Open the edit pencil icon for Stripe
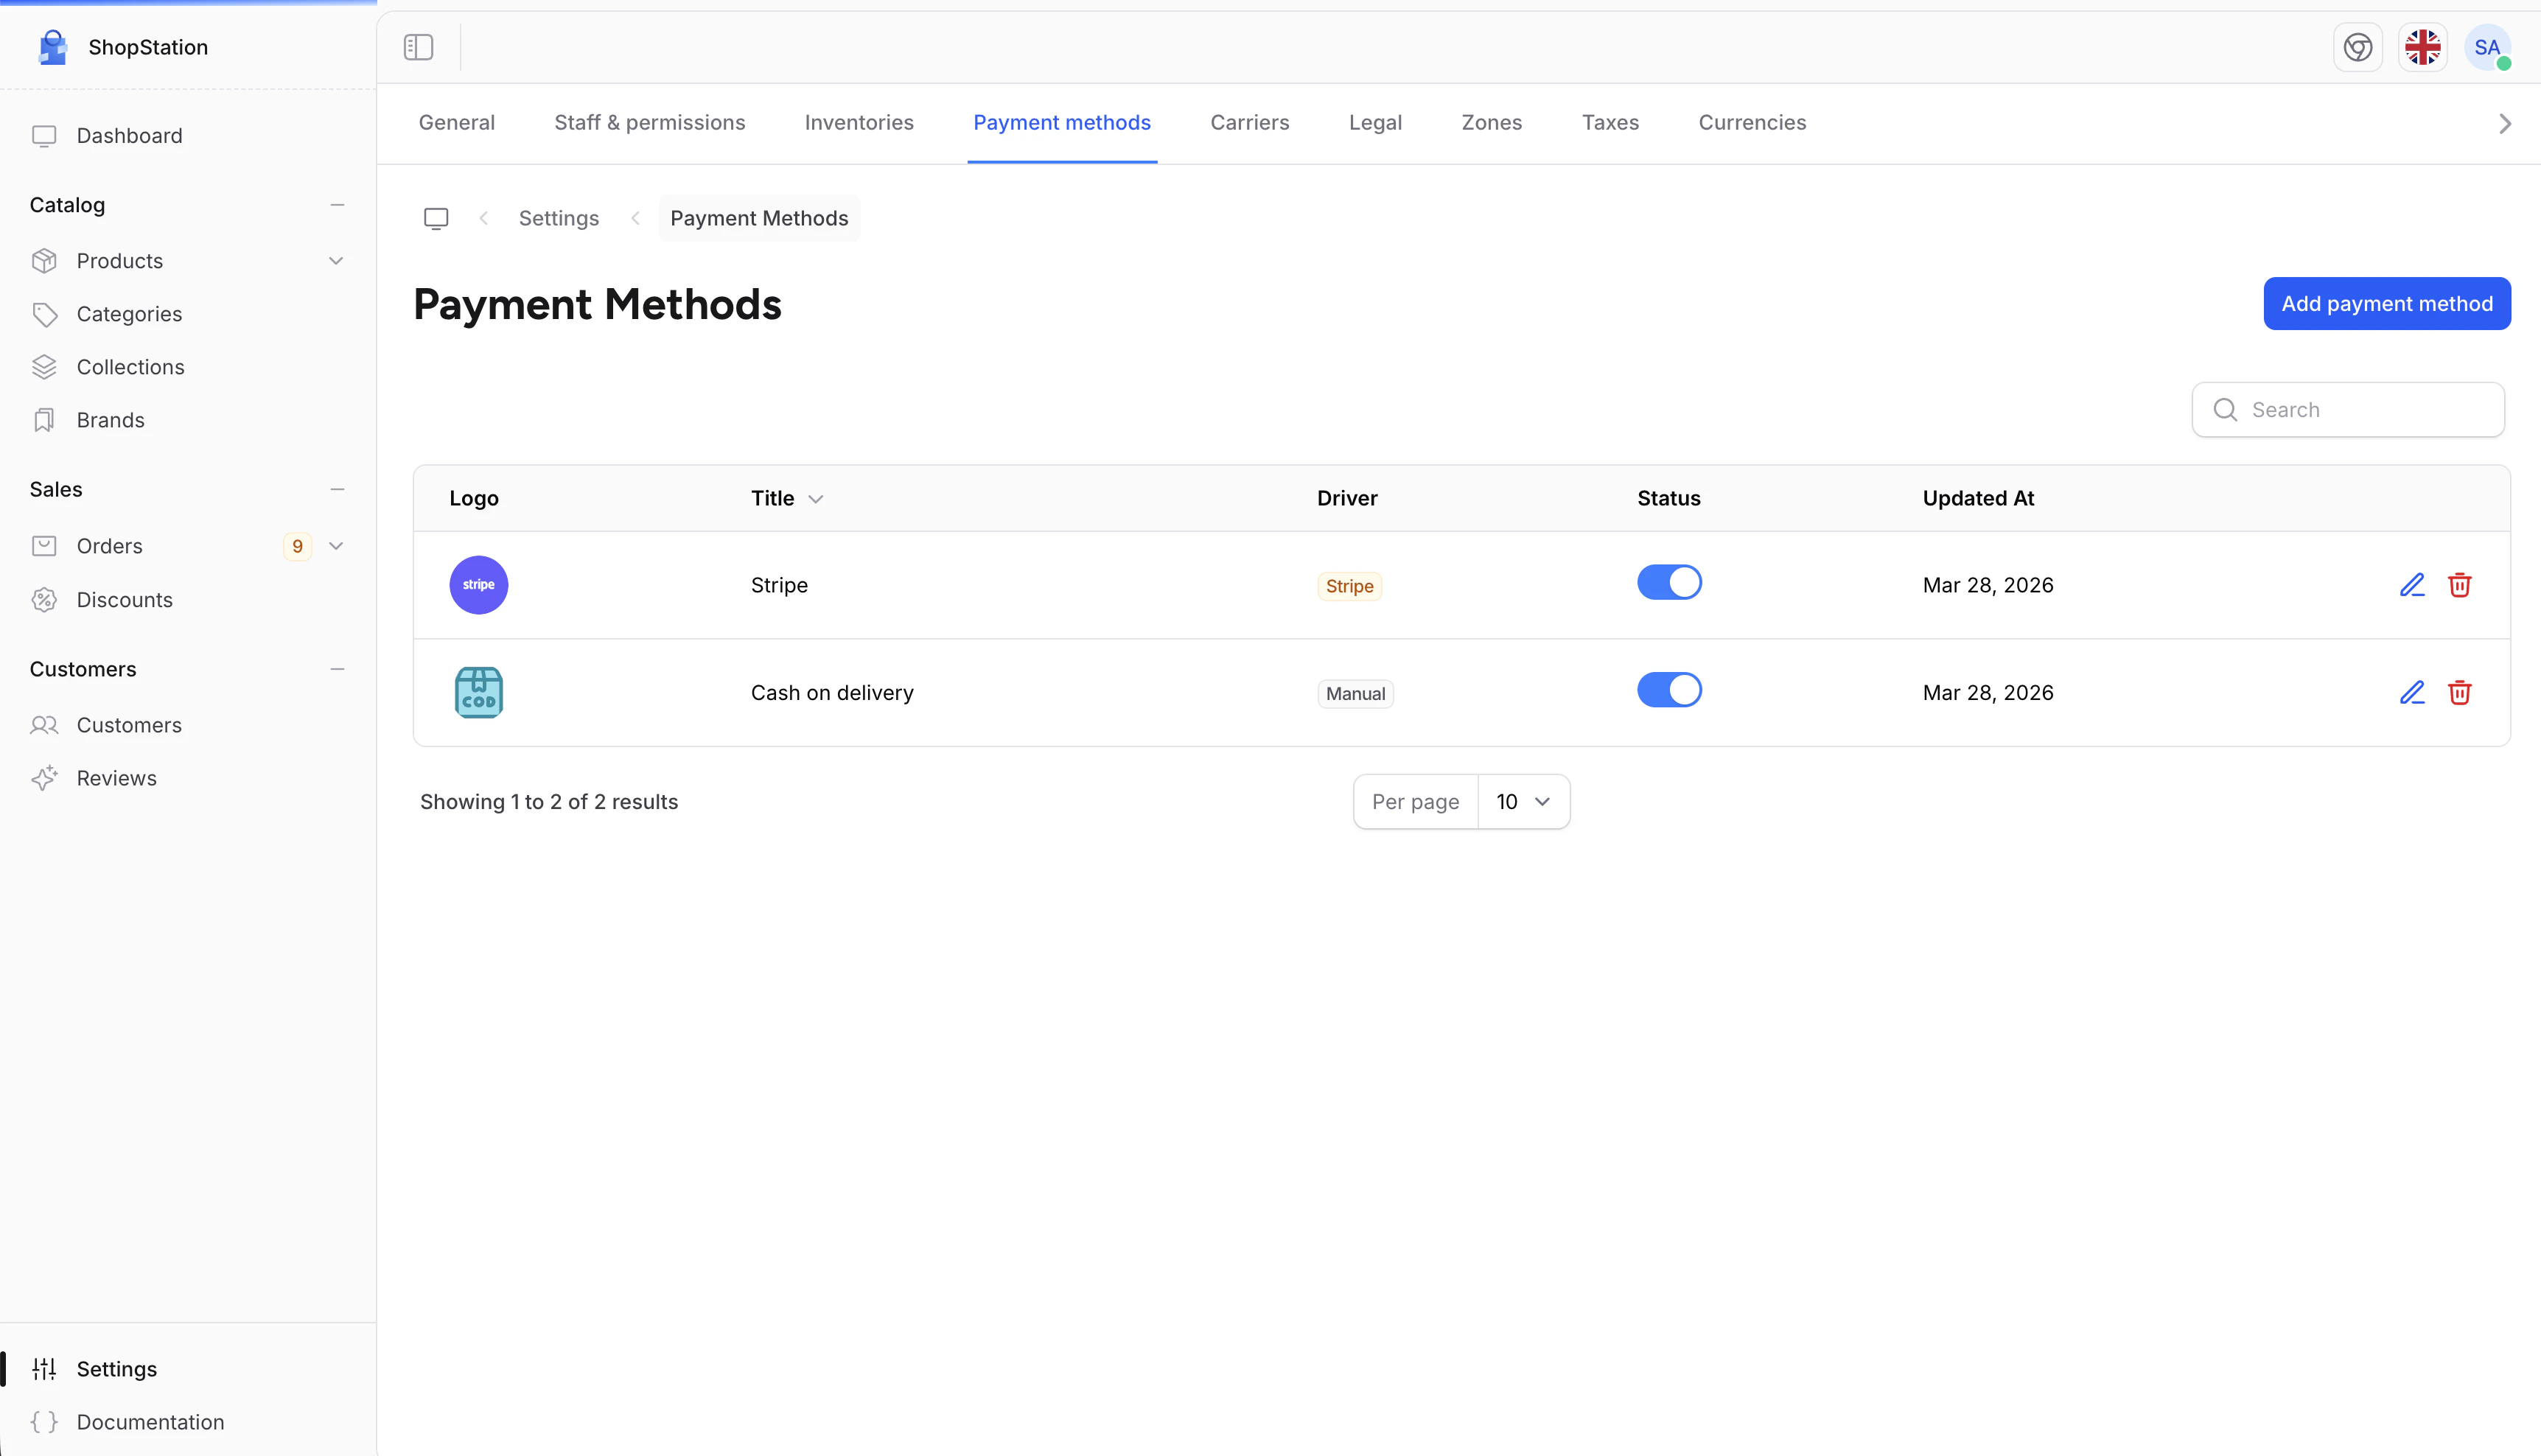 (x=2412, y=585)
